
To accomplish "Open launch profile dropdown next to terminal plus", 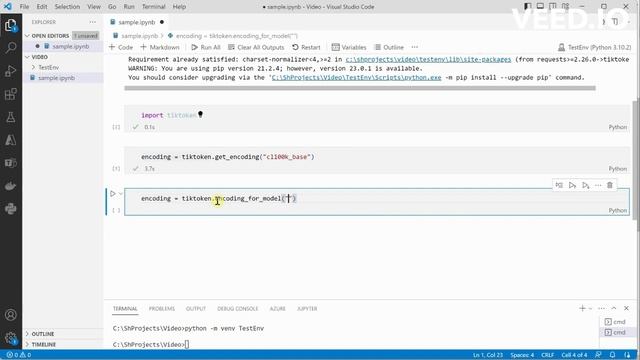I will [590, 308].
